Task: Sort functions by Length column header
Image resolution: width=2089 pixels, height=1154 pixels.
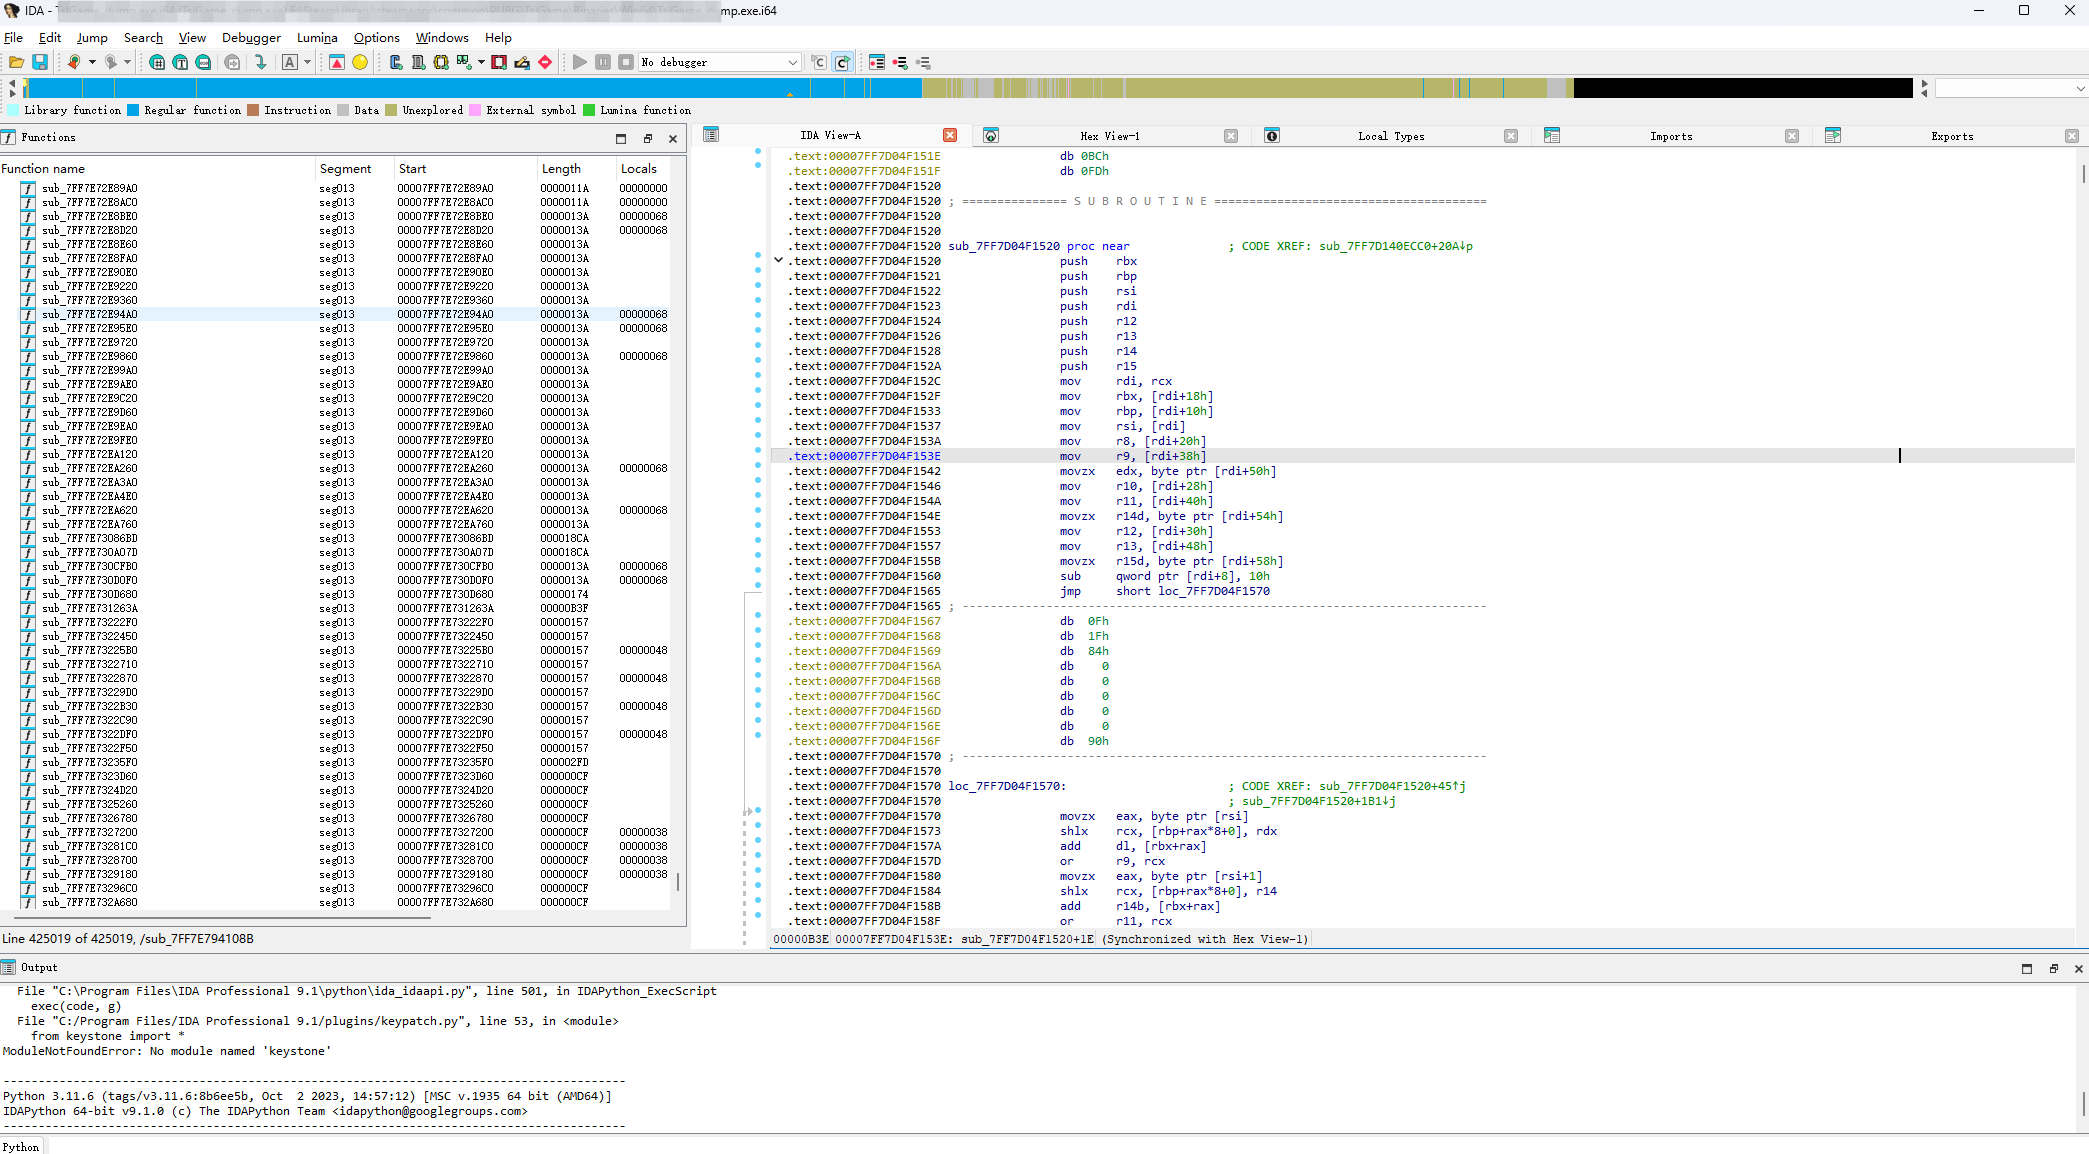Action: pyautogui.click(x=561, y=169)
